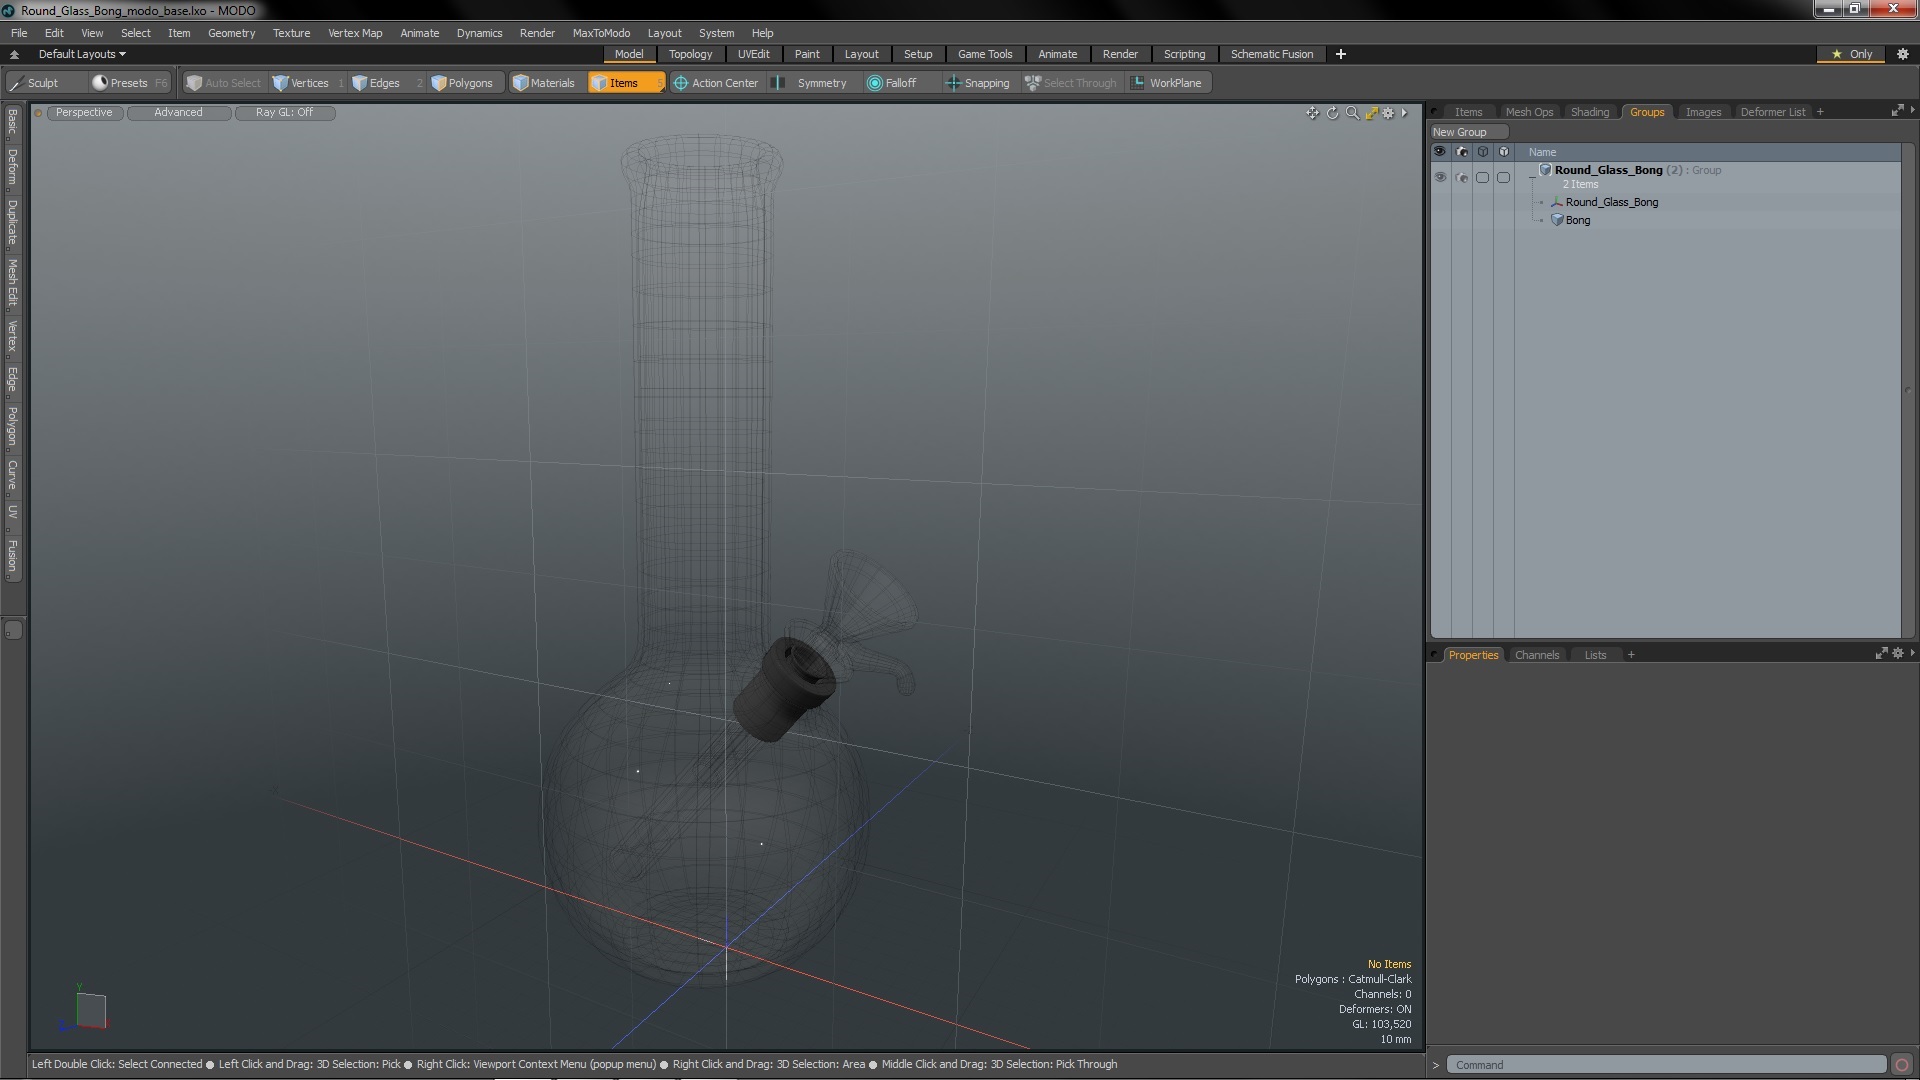Open the Default Layouts dropdown
1920x1080 pixels.
coord(82,54)
